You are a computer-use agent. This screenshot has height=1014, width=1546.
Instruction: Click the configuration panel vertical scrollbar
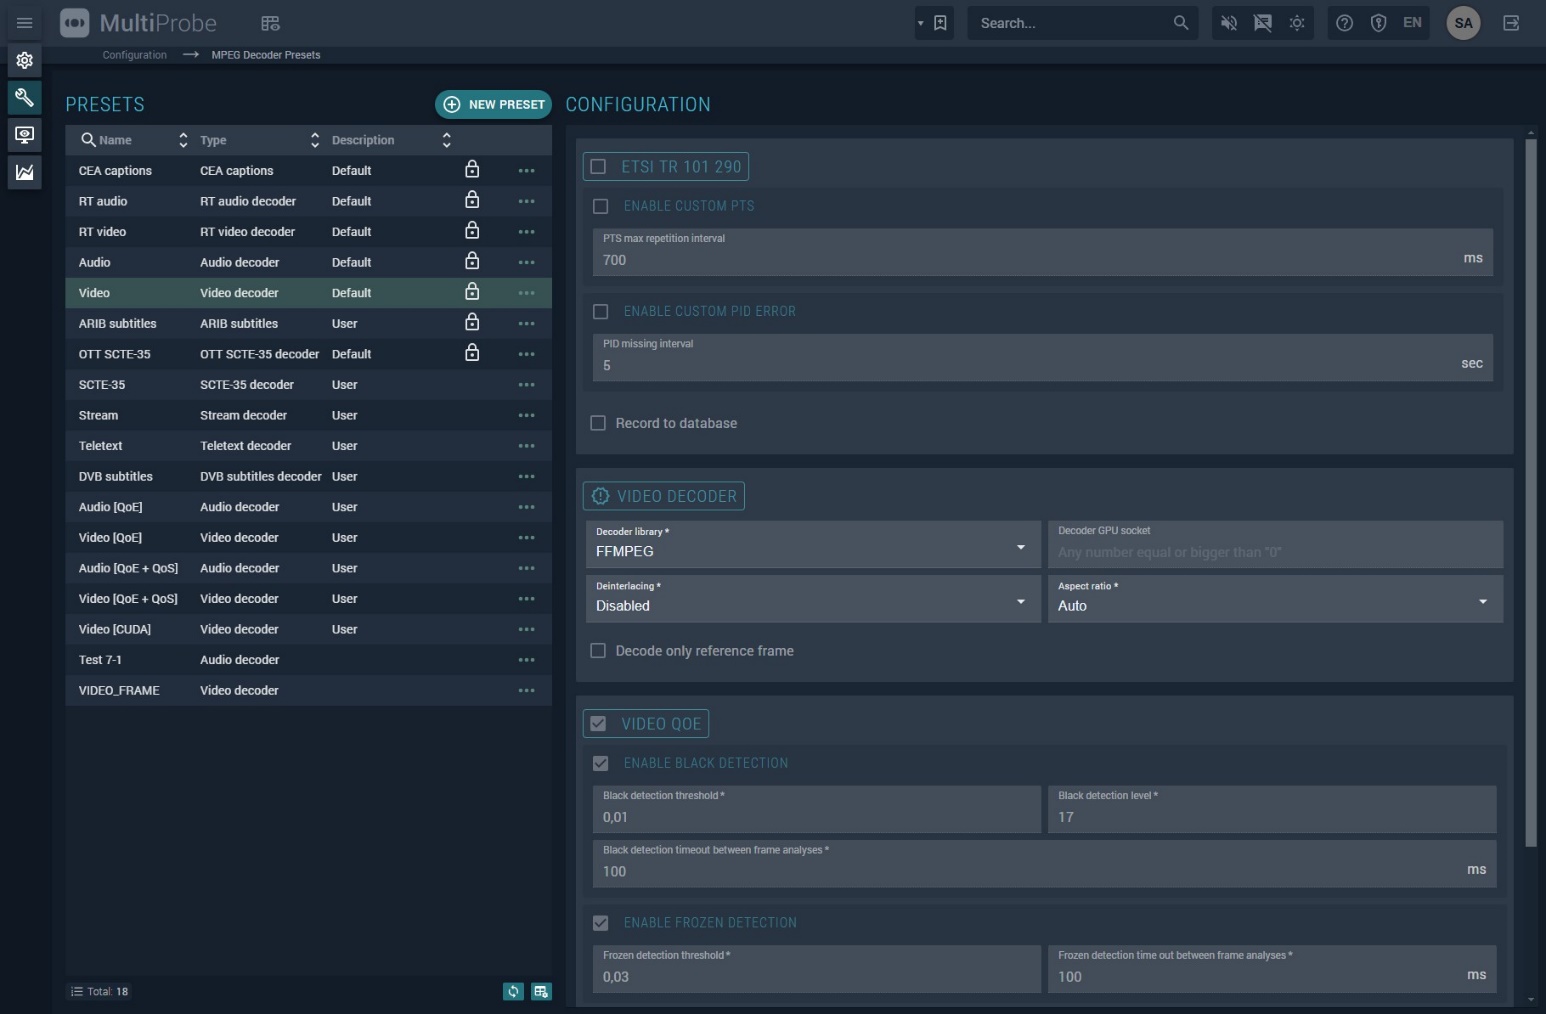(1530, 490)
